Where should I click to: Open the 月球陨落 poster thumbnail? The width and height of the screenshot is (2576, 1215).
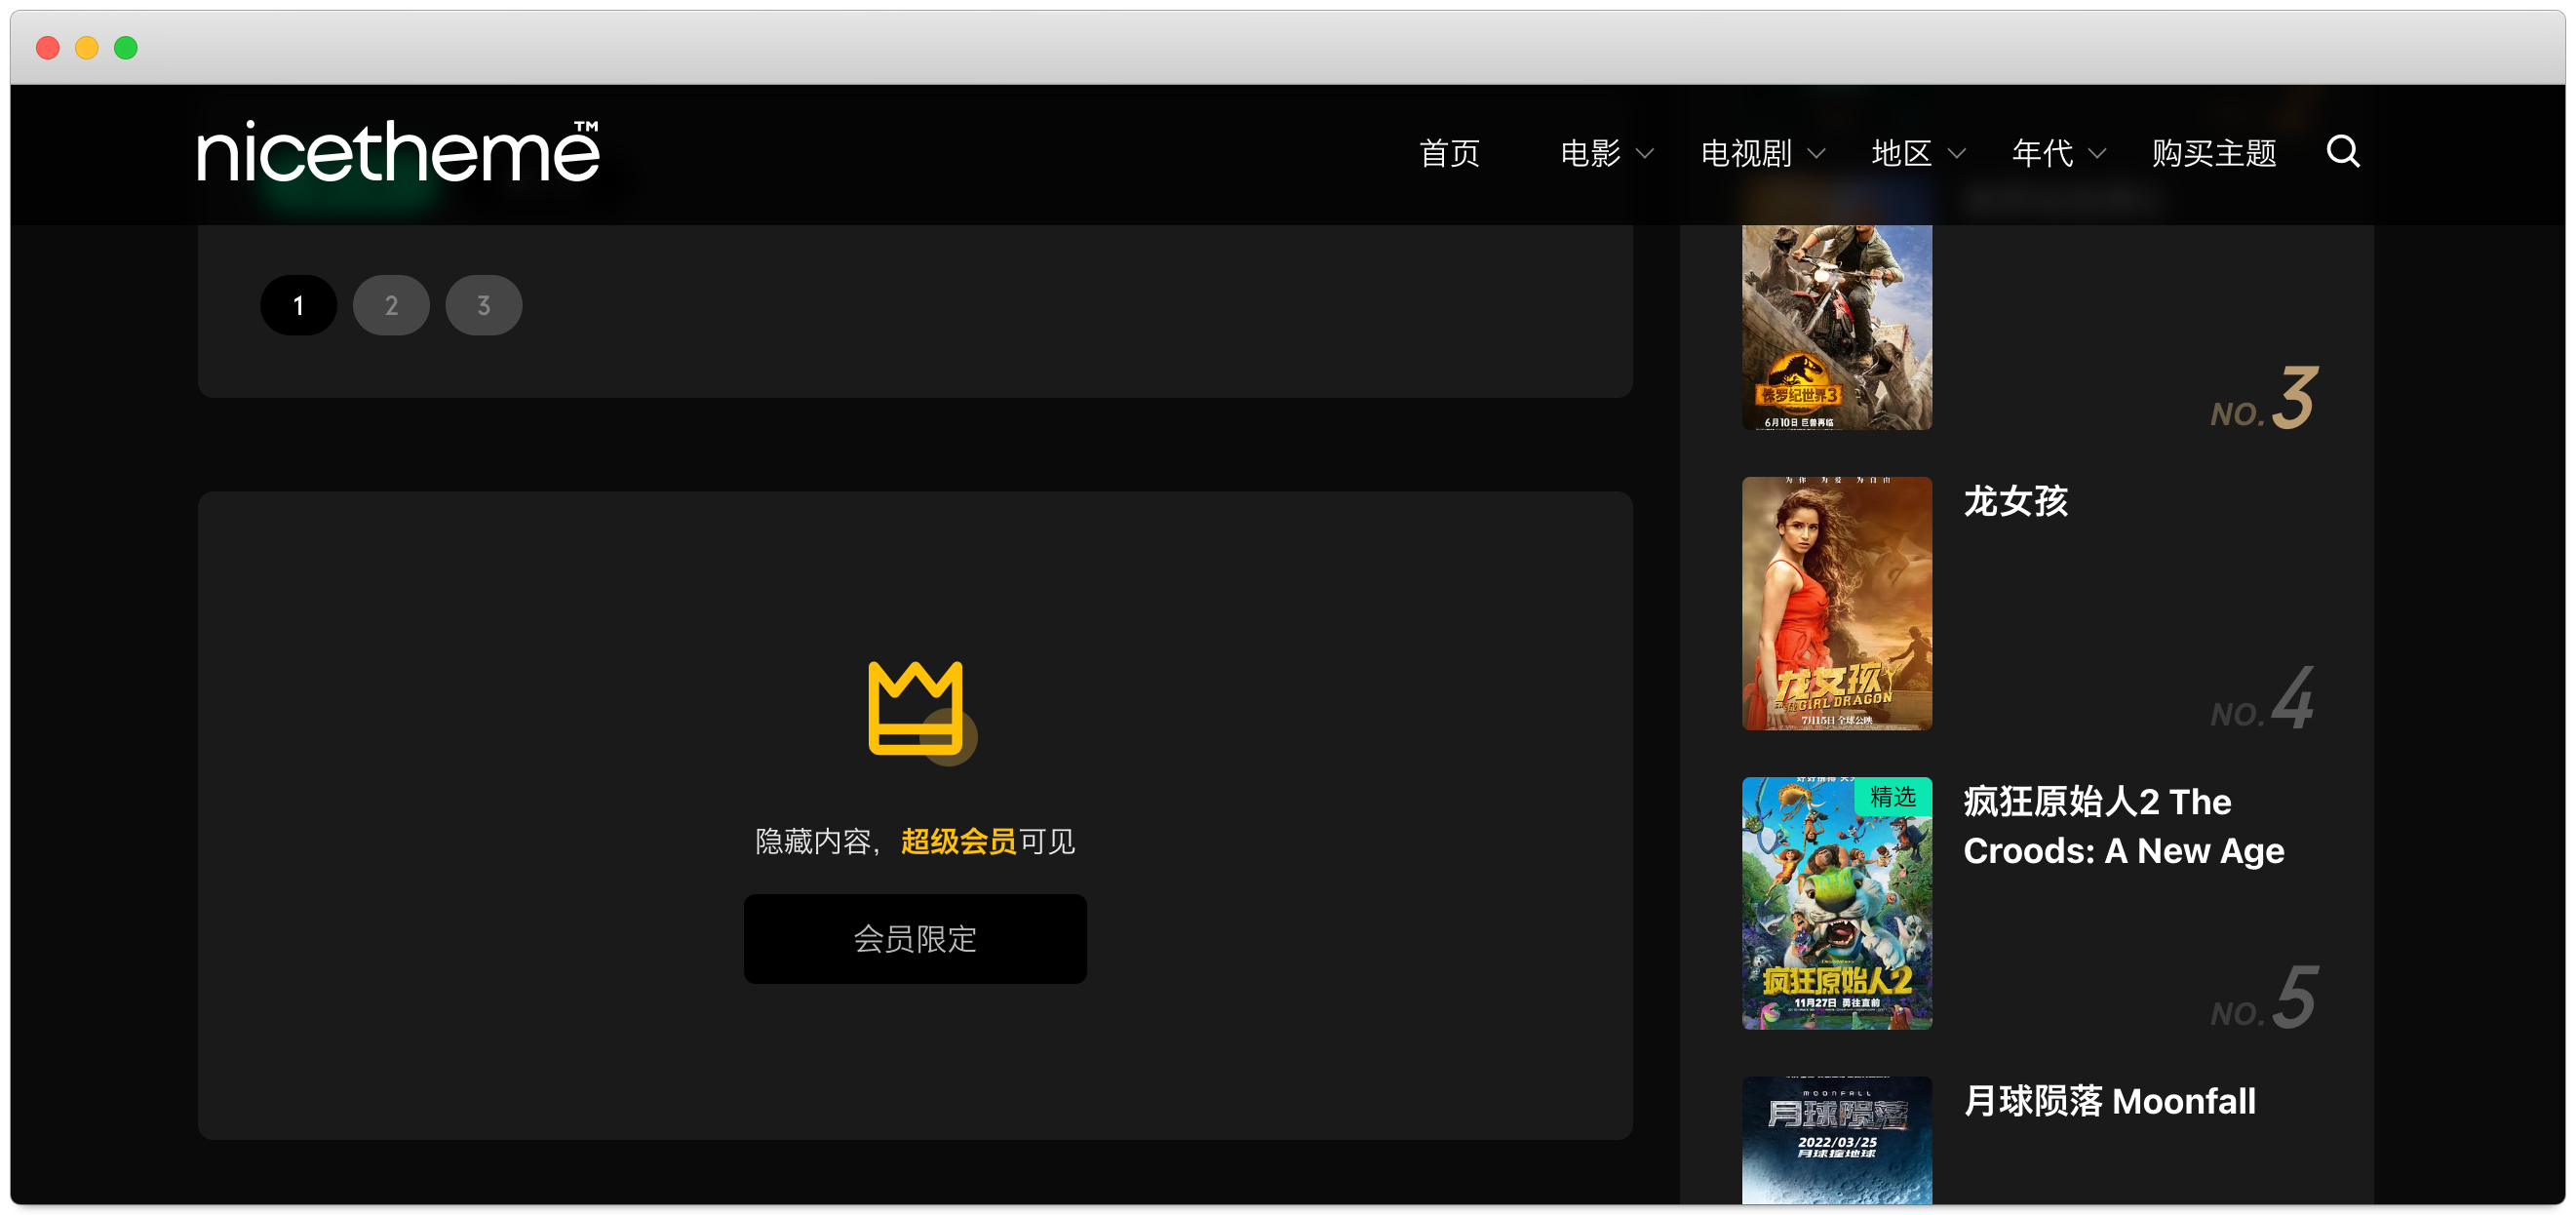pyautogui.click(x=1837, y=1140)
